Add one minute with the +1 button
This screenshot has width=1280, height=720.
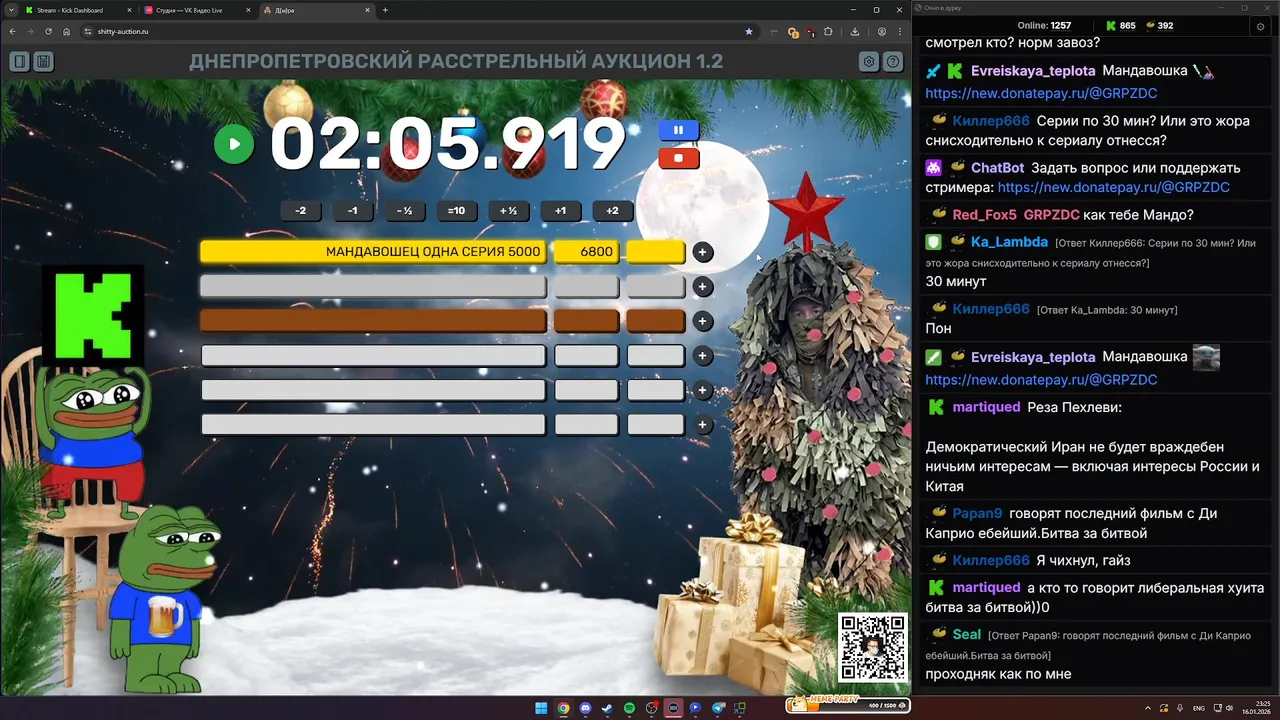pyautogui.click(x=560, y=211)
